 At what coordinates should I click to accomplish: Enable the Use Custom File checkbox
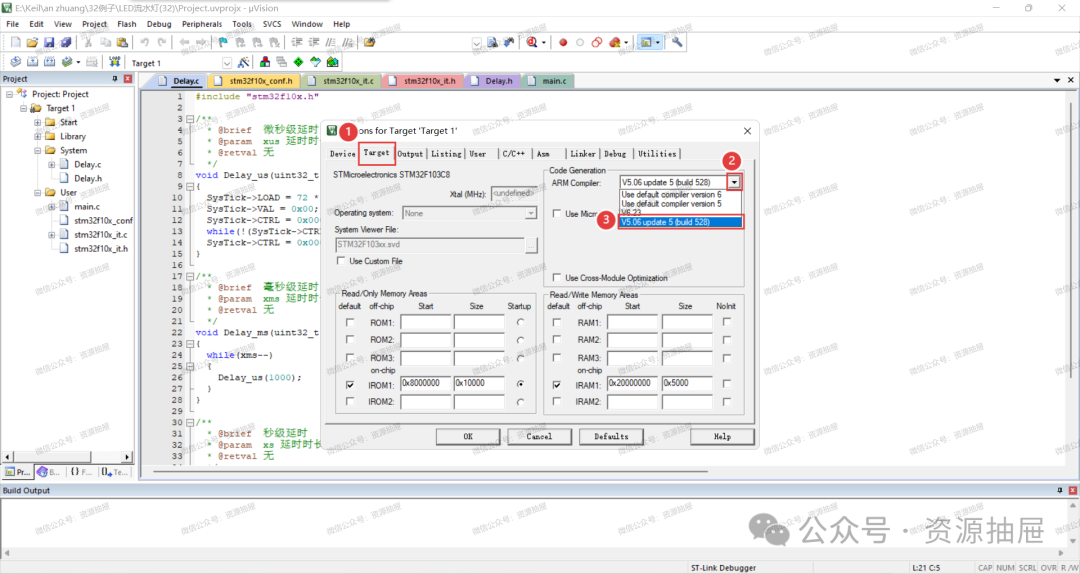(342, 261)
